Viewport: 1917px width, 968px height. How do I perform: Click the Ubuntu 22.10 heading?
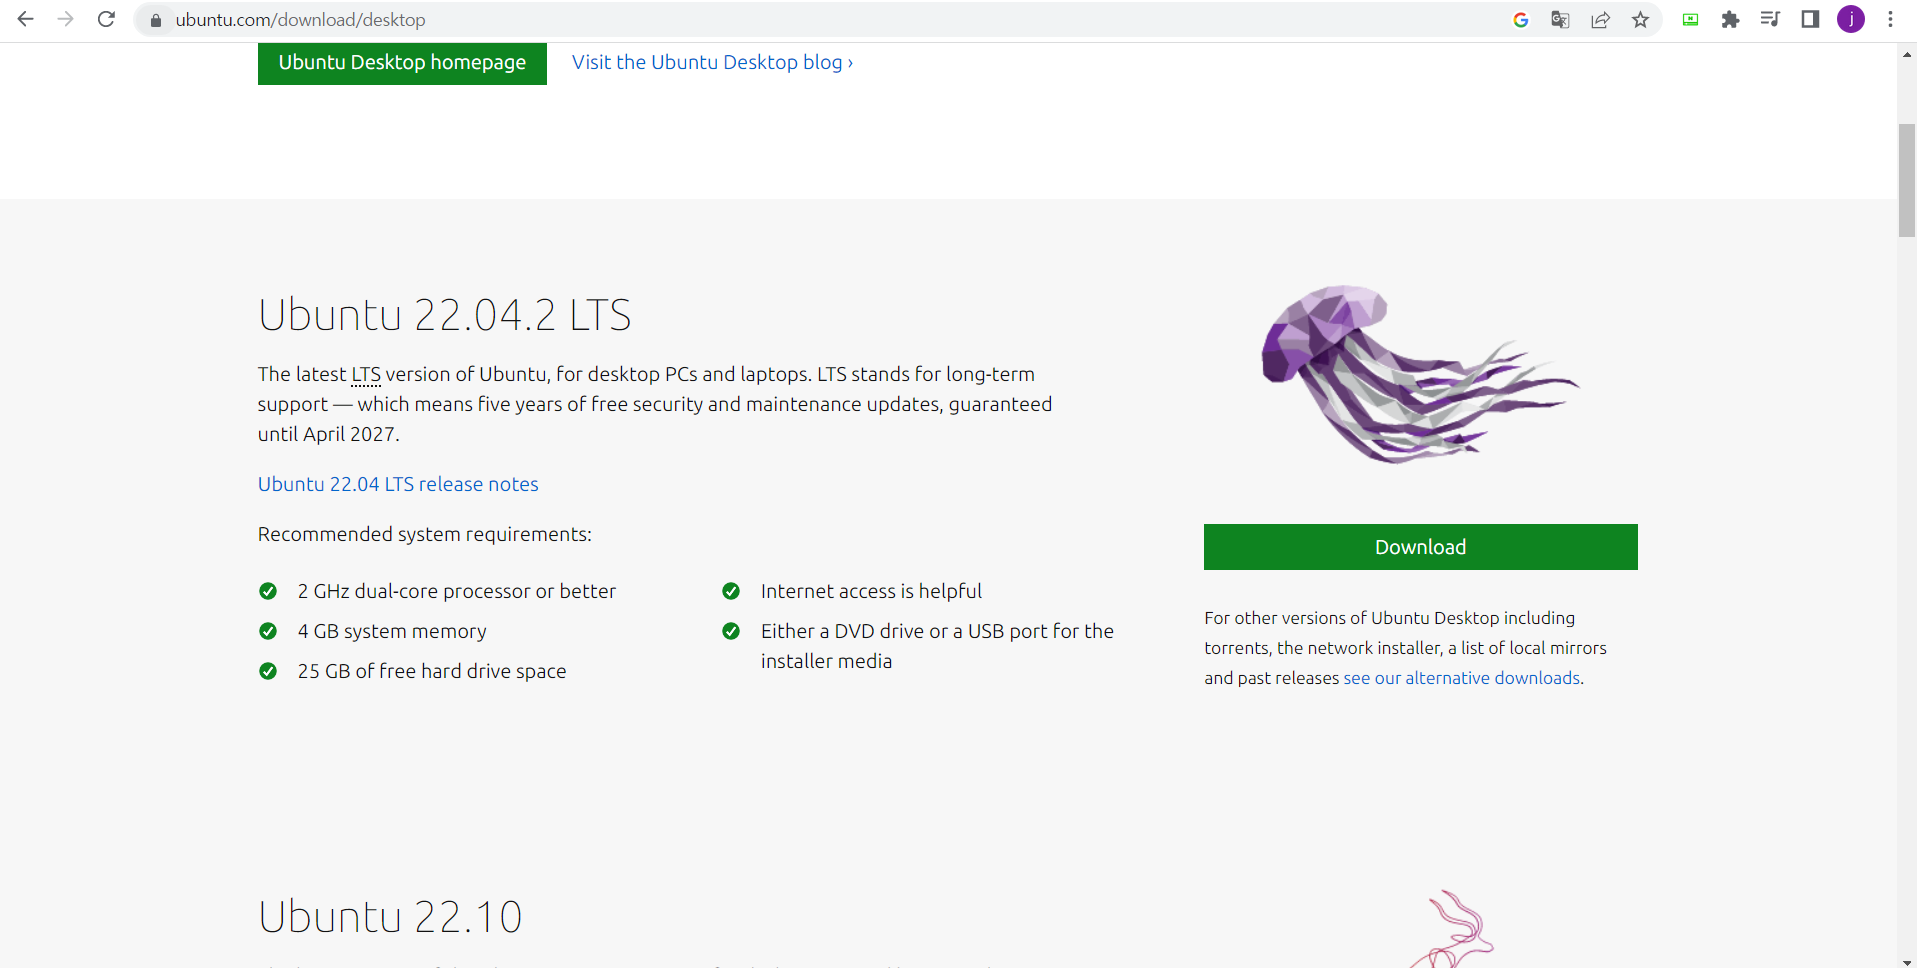pyautogui.click(x=390, y=917)
